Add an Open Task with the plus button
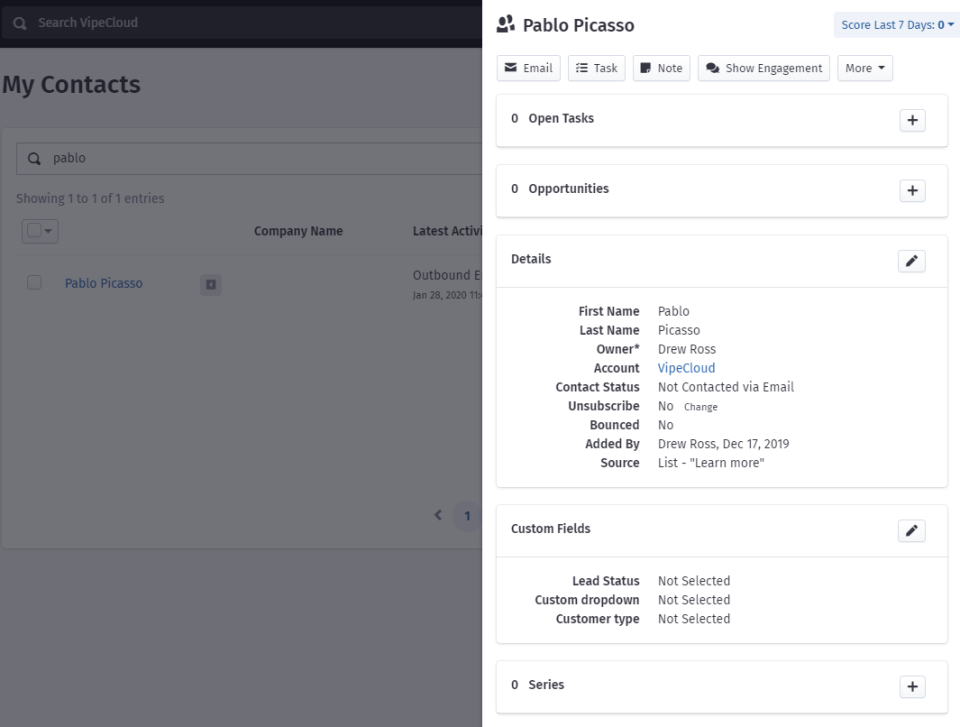This screenshot has width=960, height=727. (x=911, y=120)
